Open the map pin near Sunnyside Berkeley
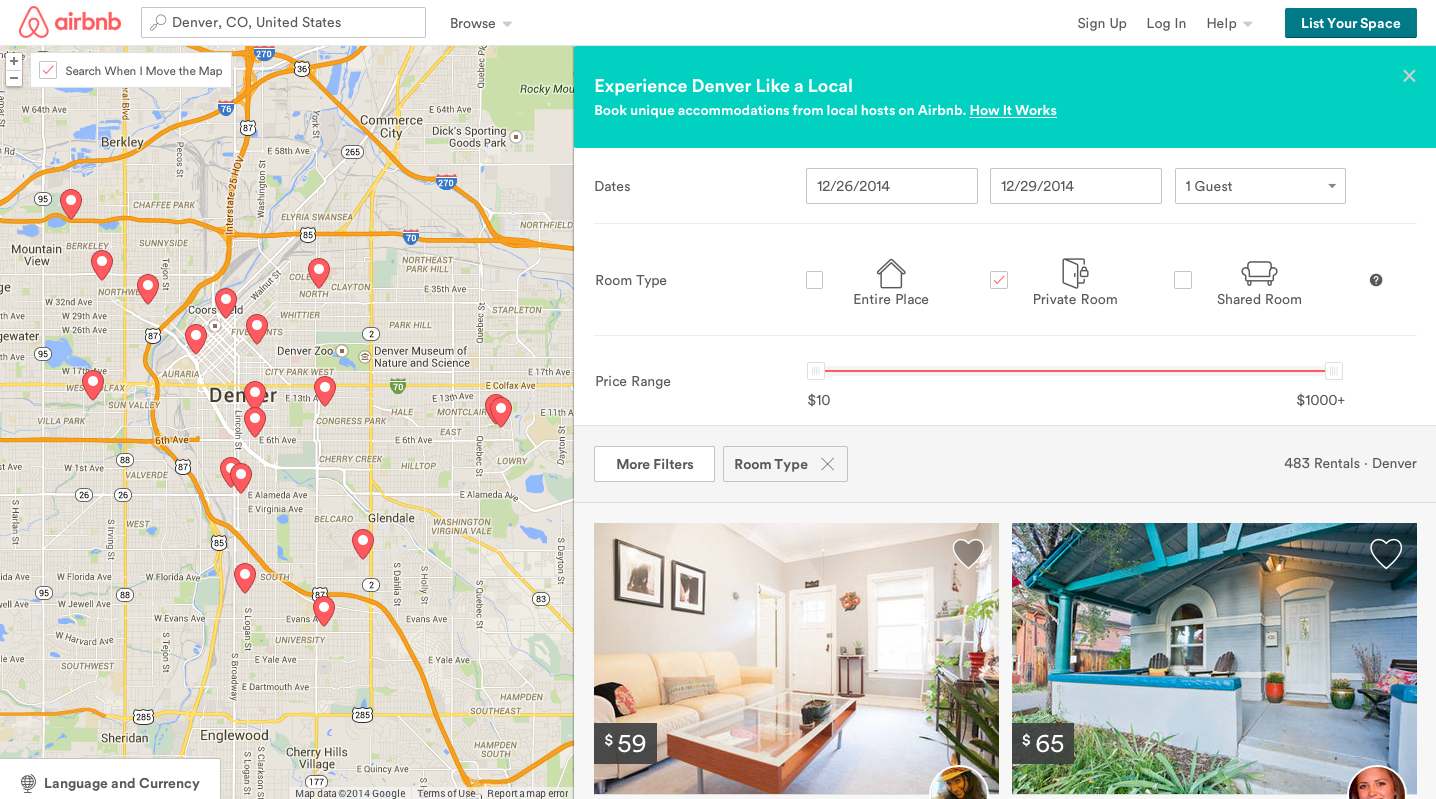 click(102, 265)
